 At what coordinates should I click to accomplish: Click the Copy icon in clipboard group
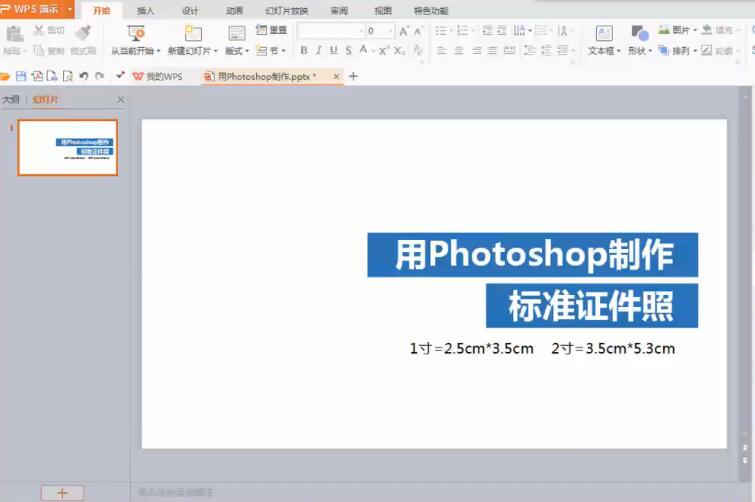[x=39, y=50]
